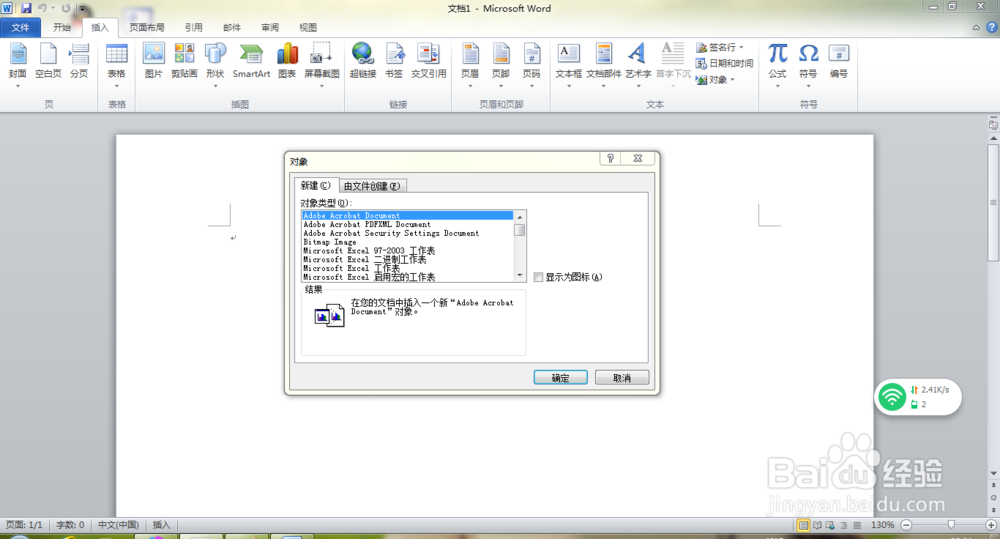Insert WordArt (艺术字)
The height and width of the screenshot is (539, 1000).
[638, 64]
